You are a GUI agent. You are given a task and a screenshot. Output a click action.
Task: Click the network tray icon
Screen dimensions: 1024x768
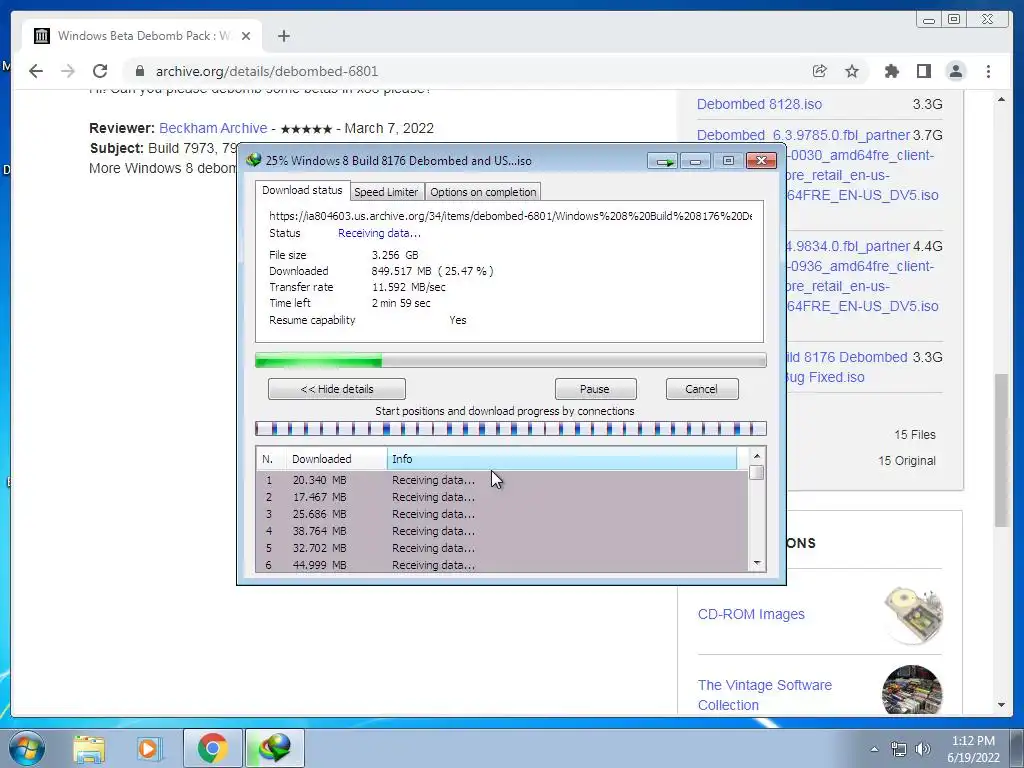pos(899,749)
